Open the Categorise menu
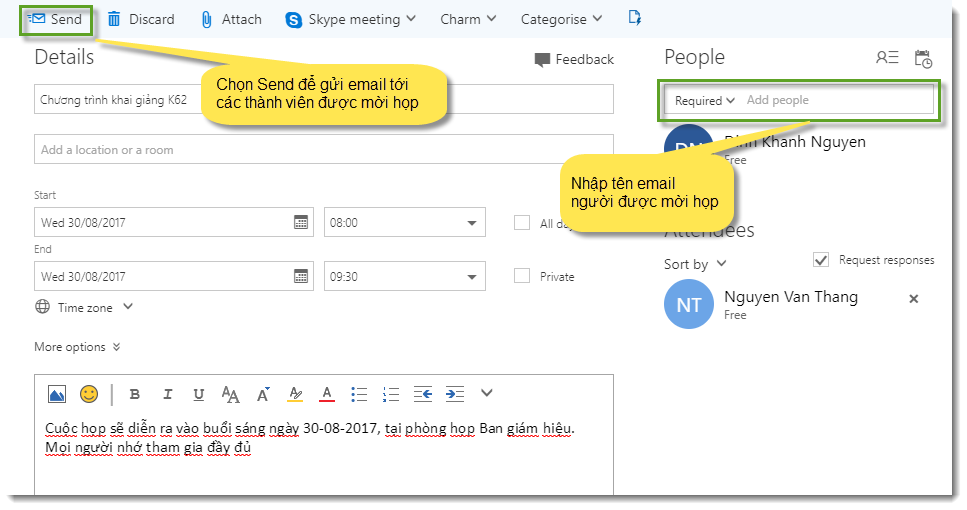Viewport: 967px width, 510px height. point(561,19)
